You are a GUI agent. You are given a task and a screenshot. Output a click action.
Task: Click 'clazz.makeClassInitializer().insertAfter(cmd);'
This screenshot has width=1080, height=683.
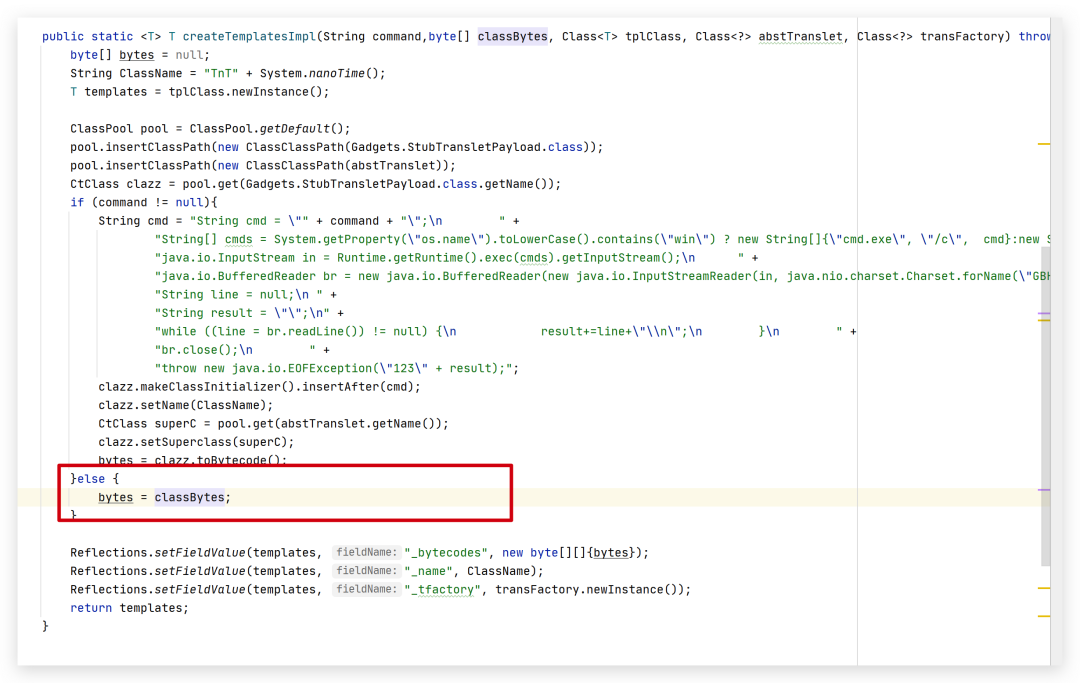pos(259,387)
